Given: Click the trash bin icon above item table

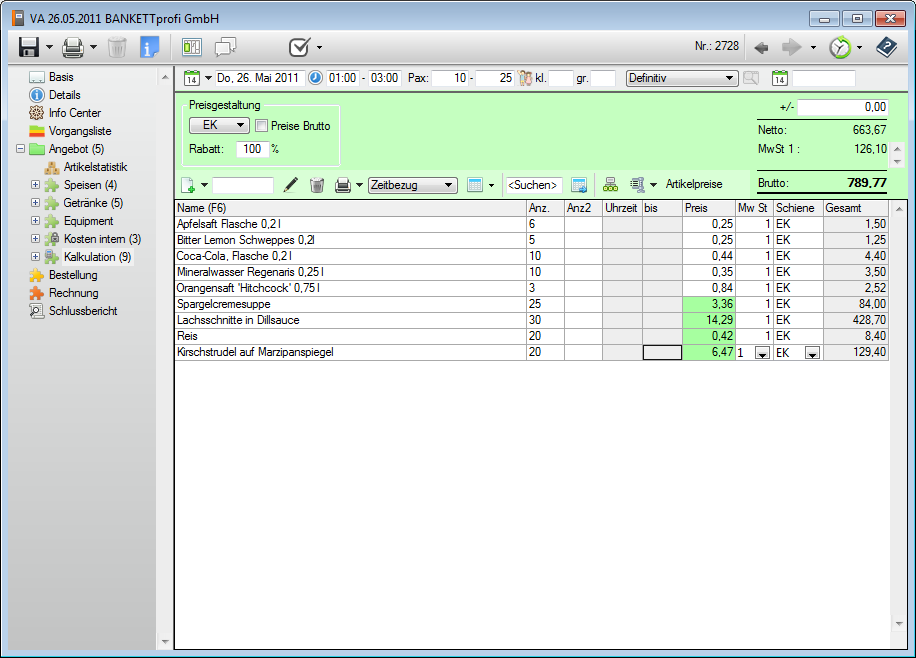Looking at the screenshot, I should point(316,185).
